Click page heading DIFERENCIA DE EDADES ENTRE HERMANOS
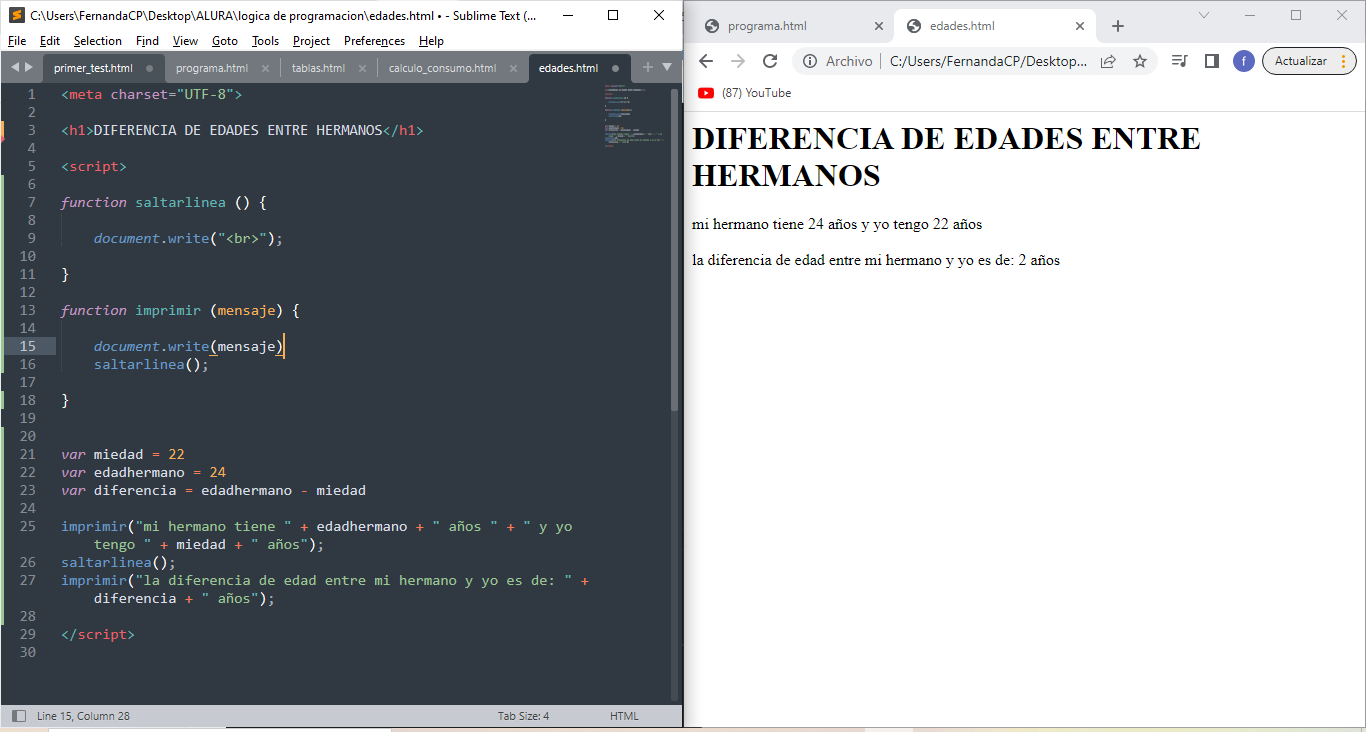This screenshot has height=732, width=1366. [946, 157]
